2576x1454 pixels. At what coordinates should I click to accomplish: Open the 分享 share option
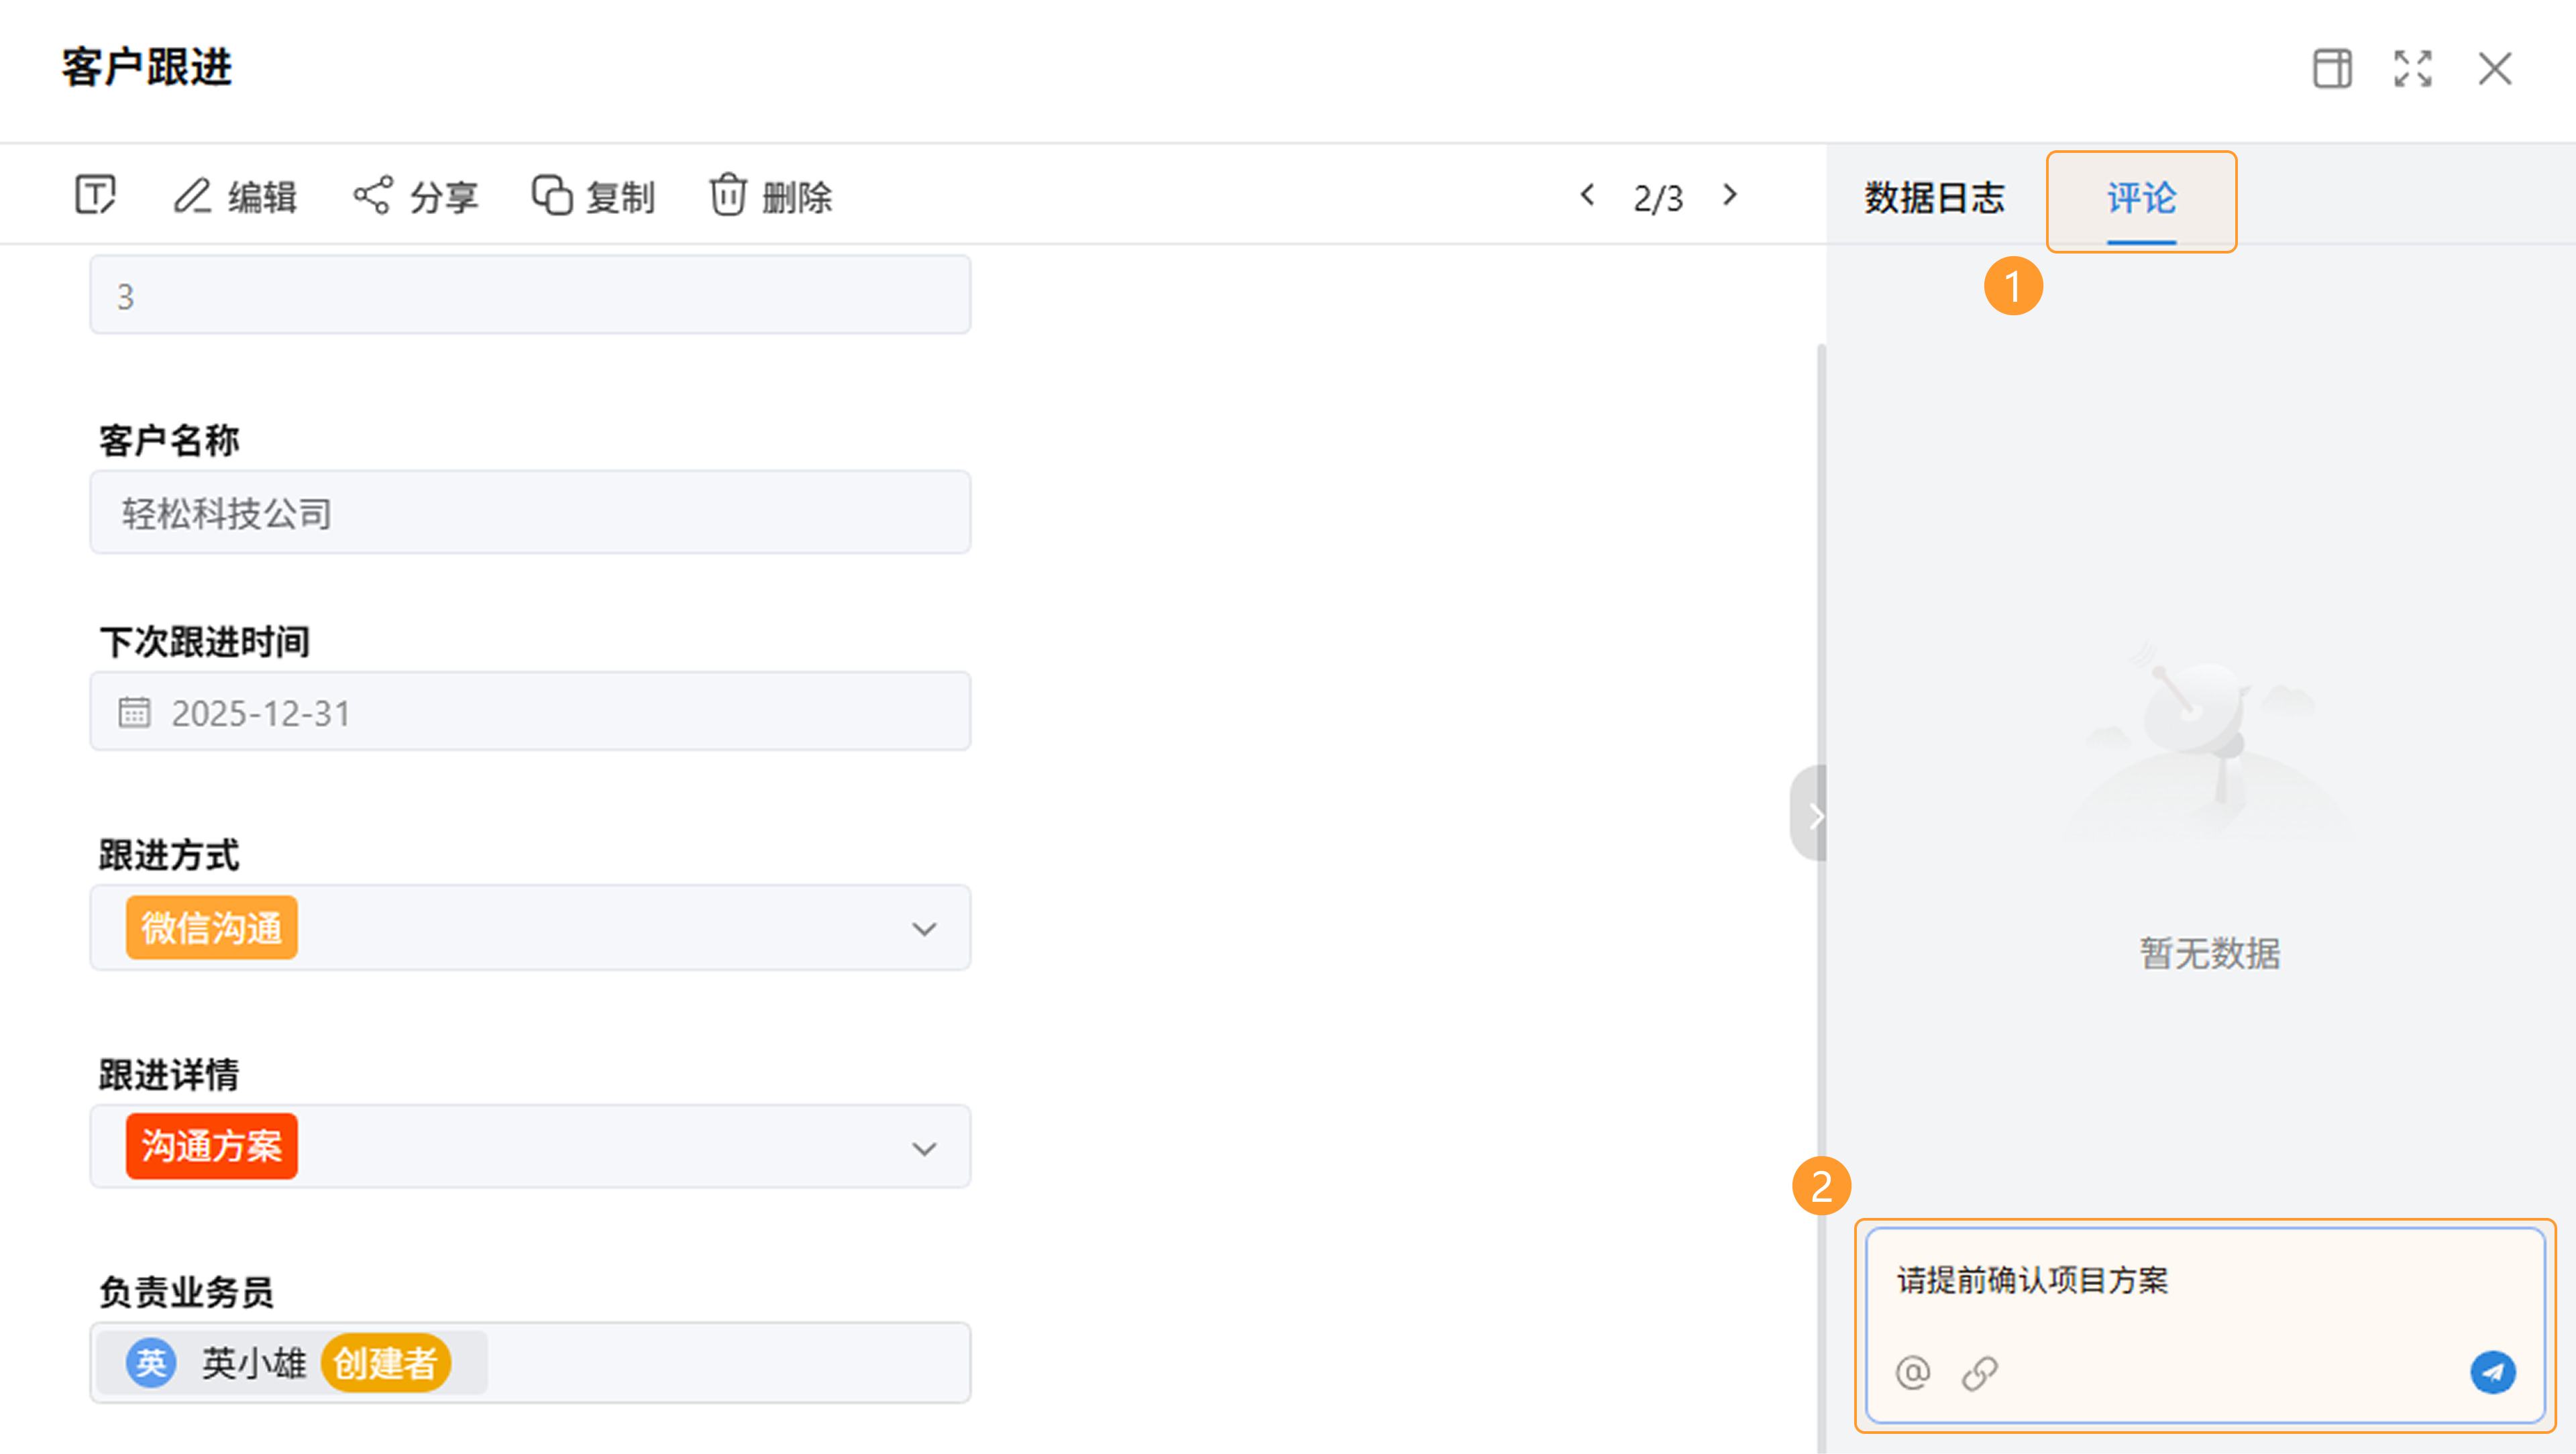416,196
